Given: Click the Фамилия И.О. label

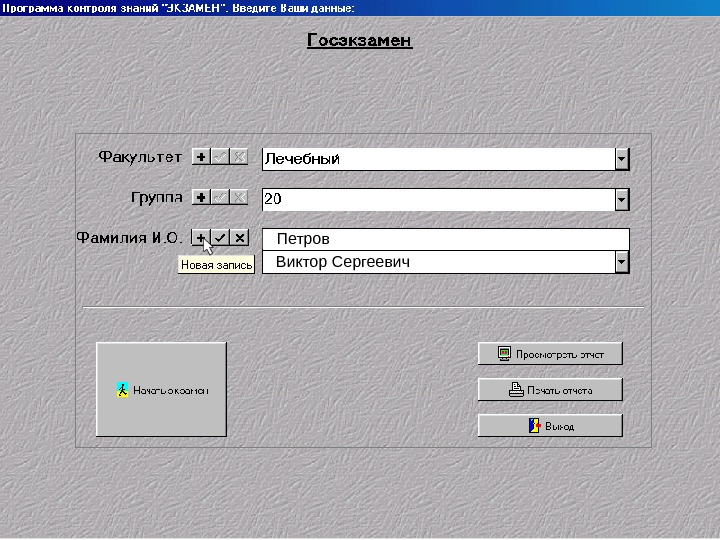Looking at the screenshot, I should point(129,237).
